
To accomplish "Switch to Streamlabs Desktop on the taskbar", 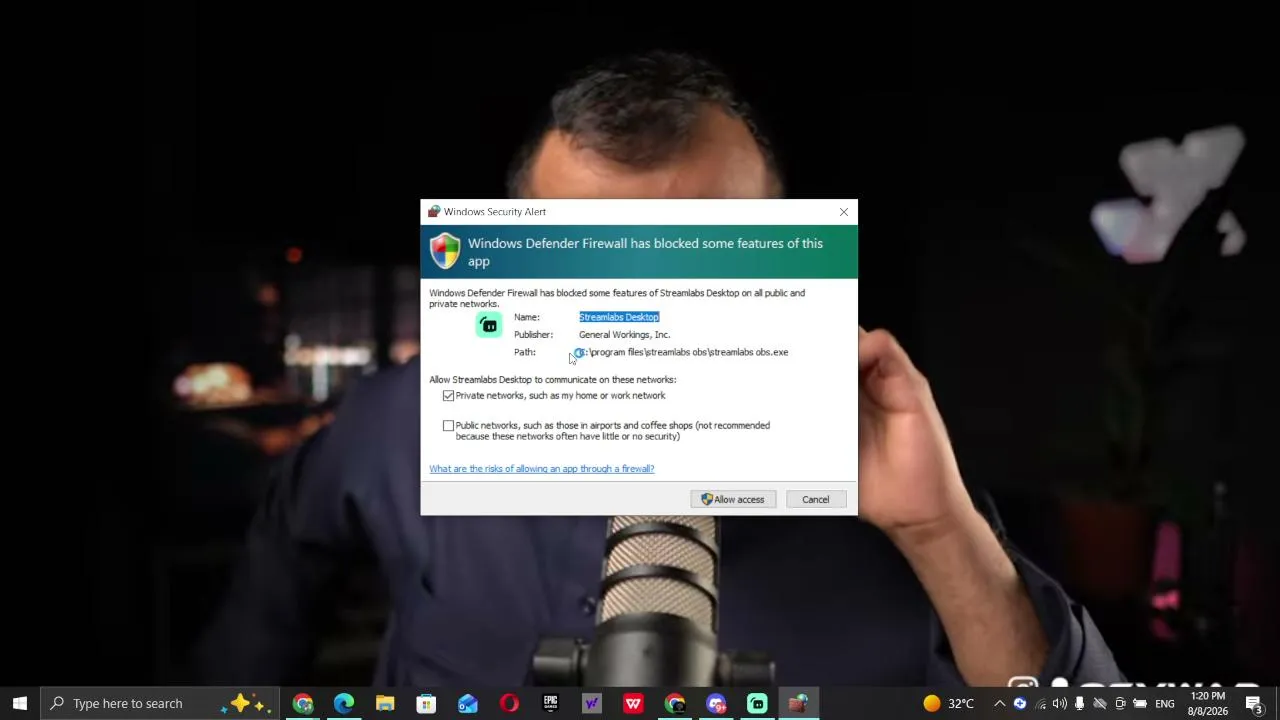I will point(757,703).
